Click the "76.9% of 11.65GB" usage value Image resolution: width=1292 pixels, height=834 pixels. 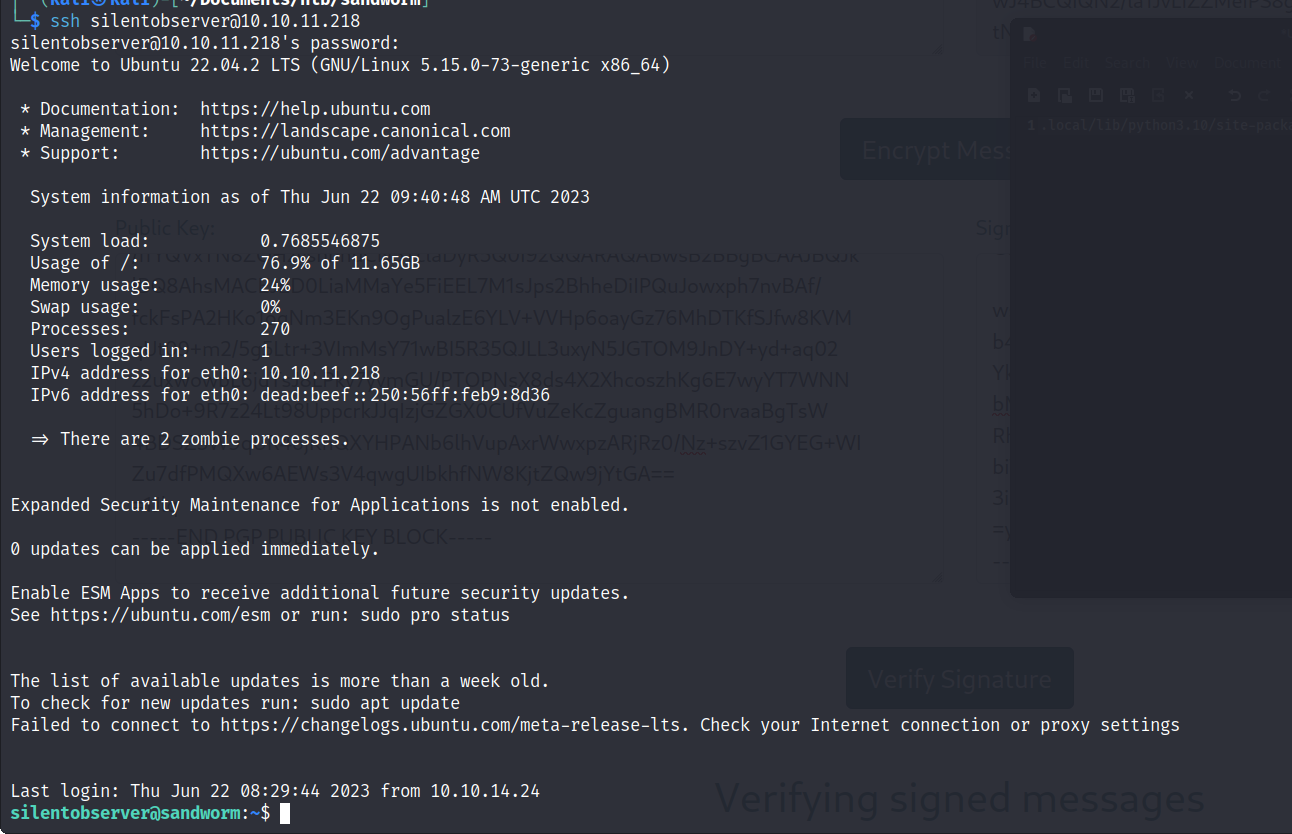tap(340, 263)
